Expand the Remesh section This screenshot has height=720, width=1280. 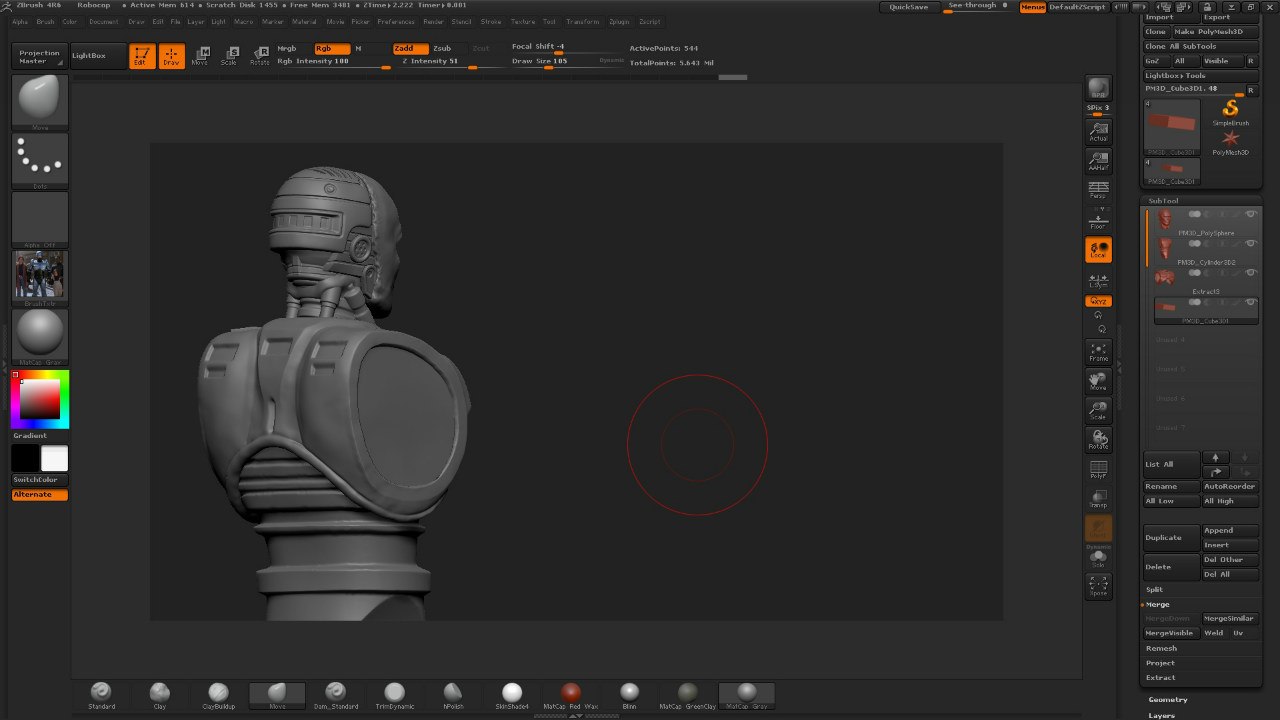[x=1161, y=648]
